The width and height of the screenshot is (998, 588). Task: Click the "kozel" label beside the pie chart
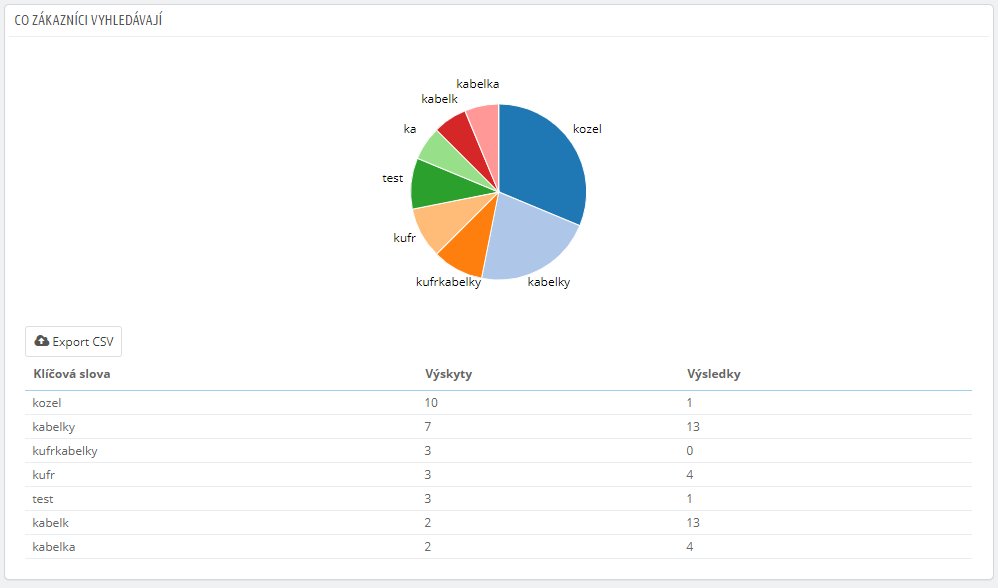click(587, 129)
